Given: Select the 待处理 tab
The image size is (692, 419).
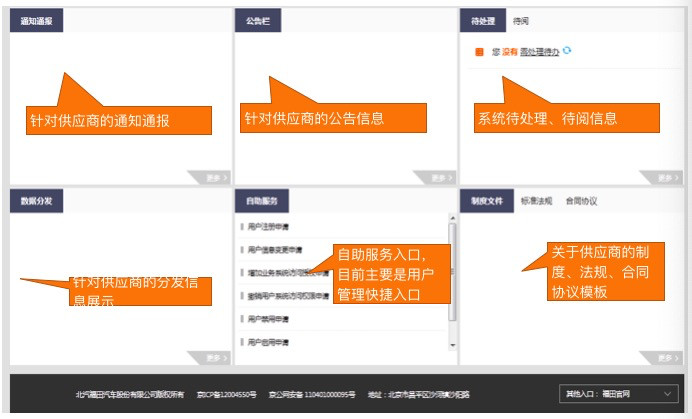Looking at the screenshot, I should click(484, 21).
